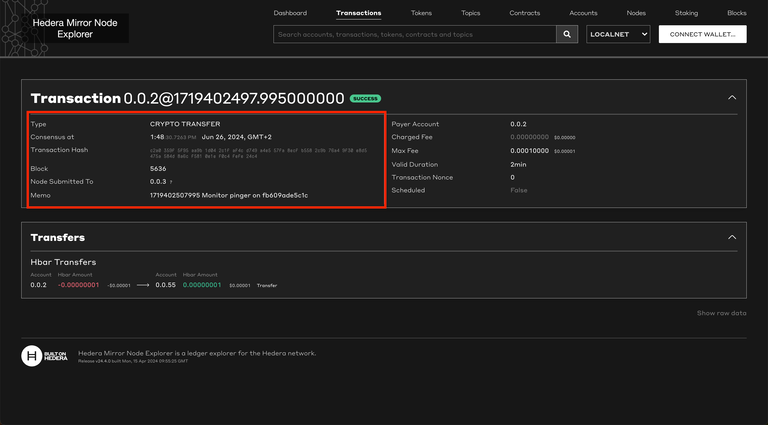Click the Connect Wallet button

pyautogui.click(x=702, y=34)
